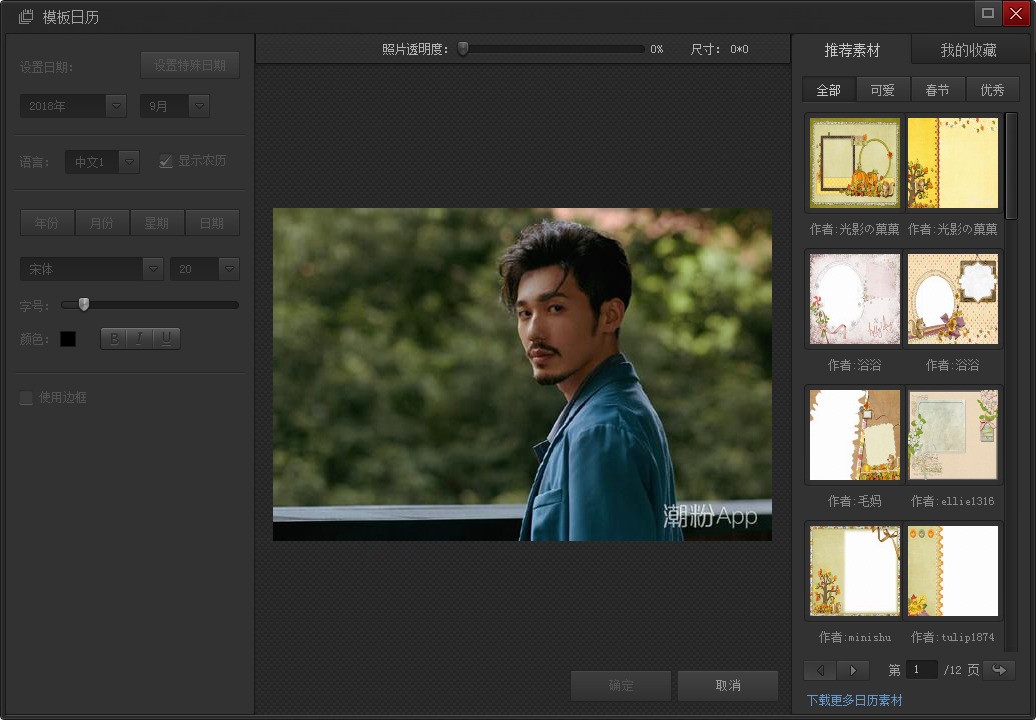The height and width of the screenshot is (720, 1036).
Task: Click the black color swatch
Action: point(68,339)
